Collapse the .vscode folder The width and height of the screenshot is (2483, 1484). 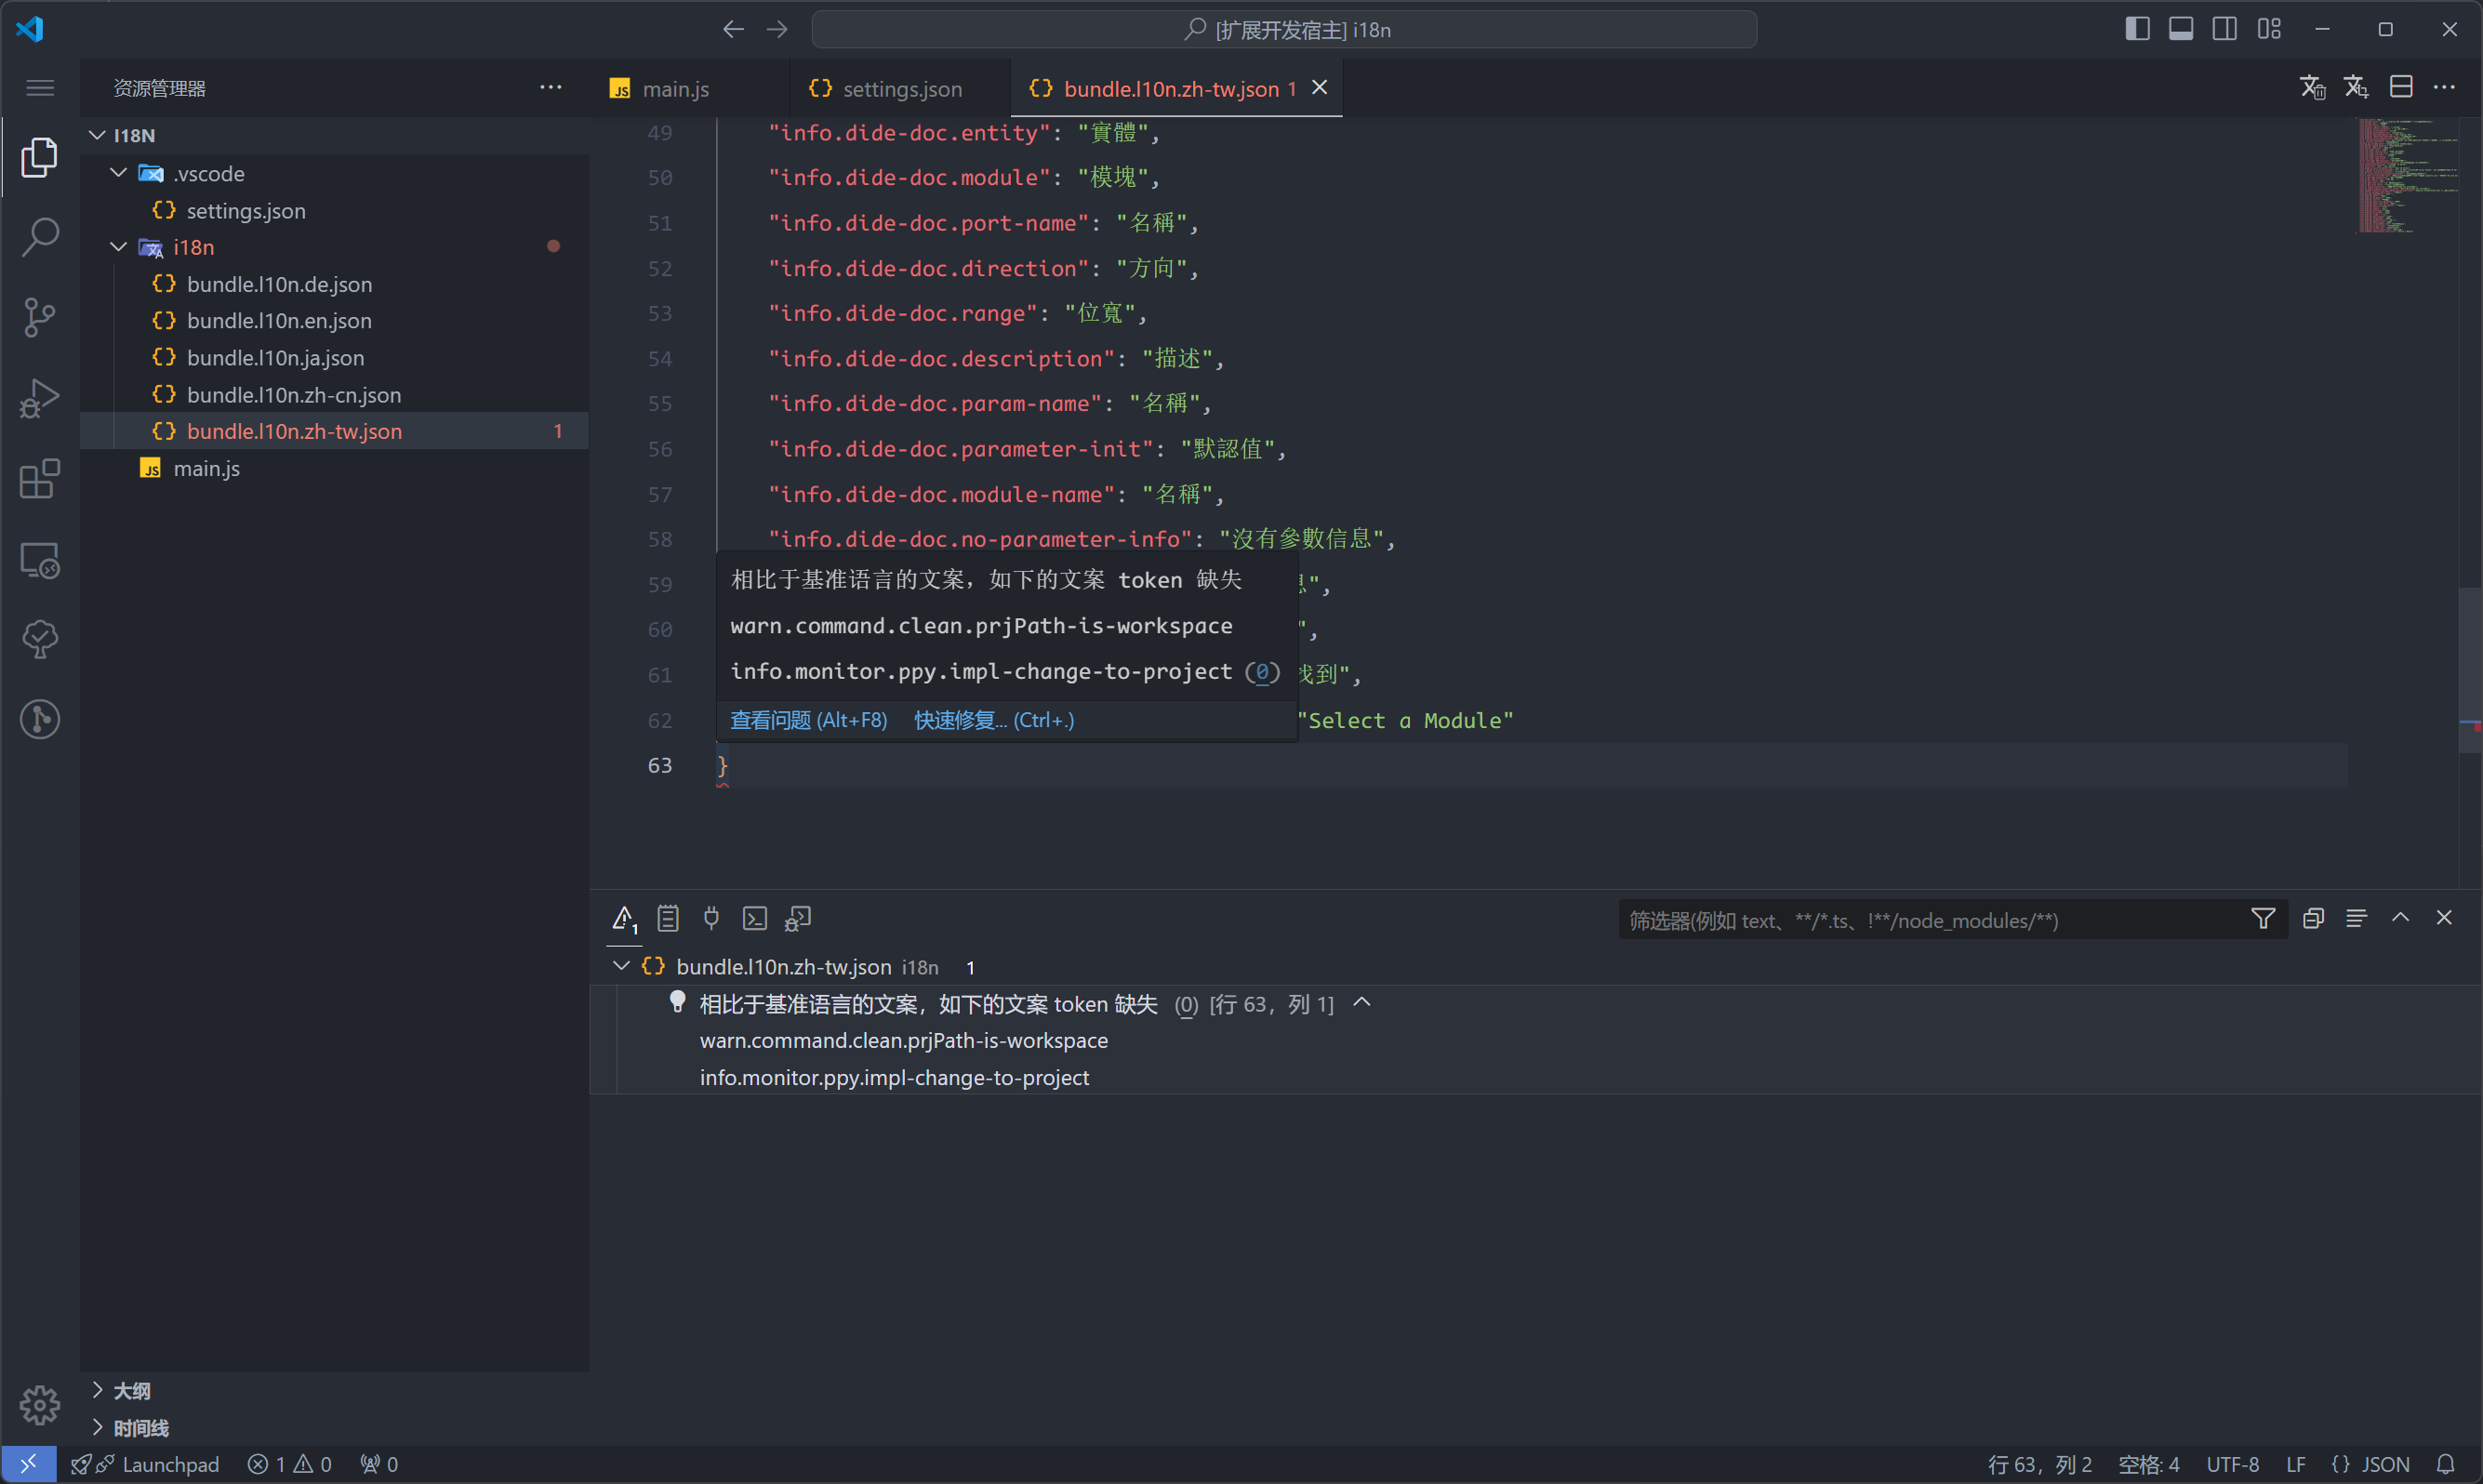118,173
